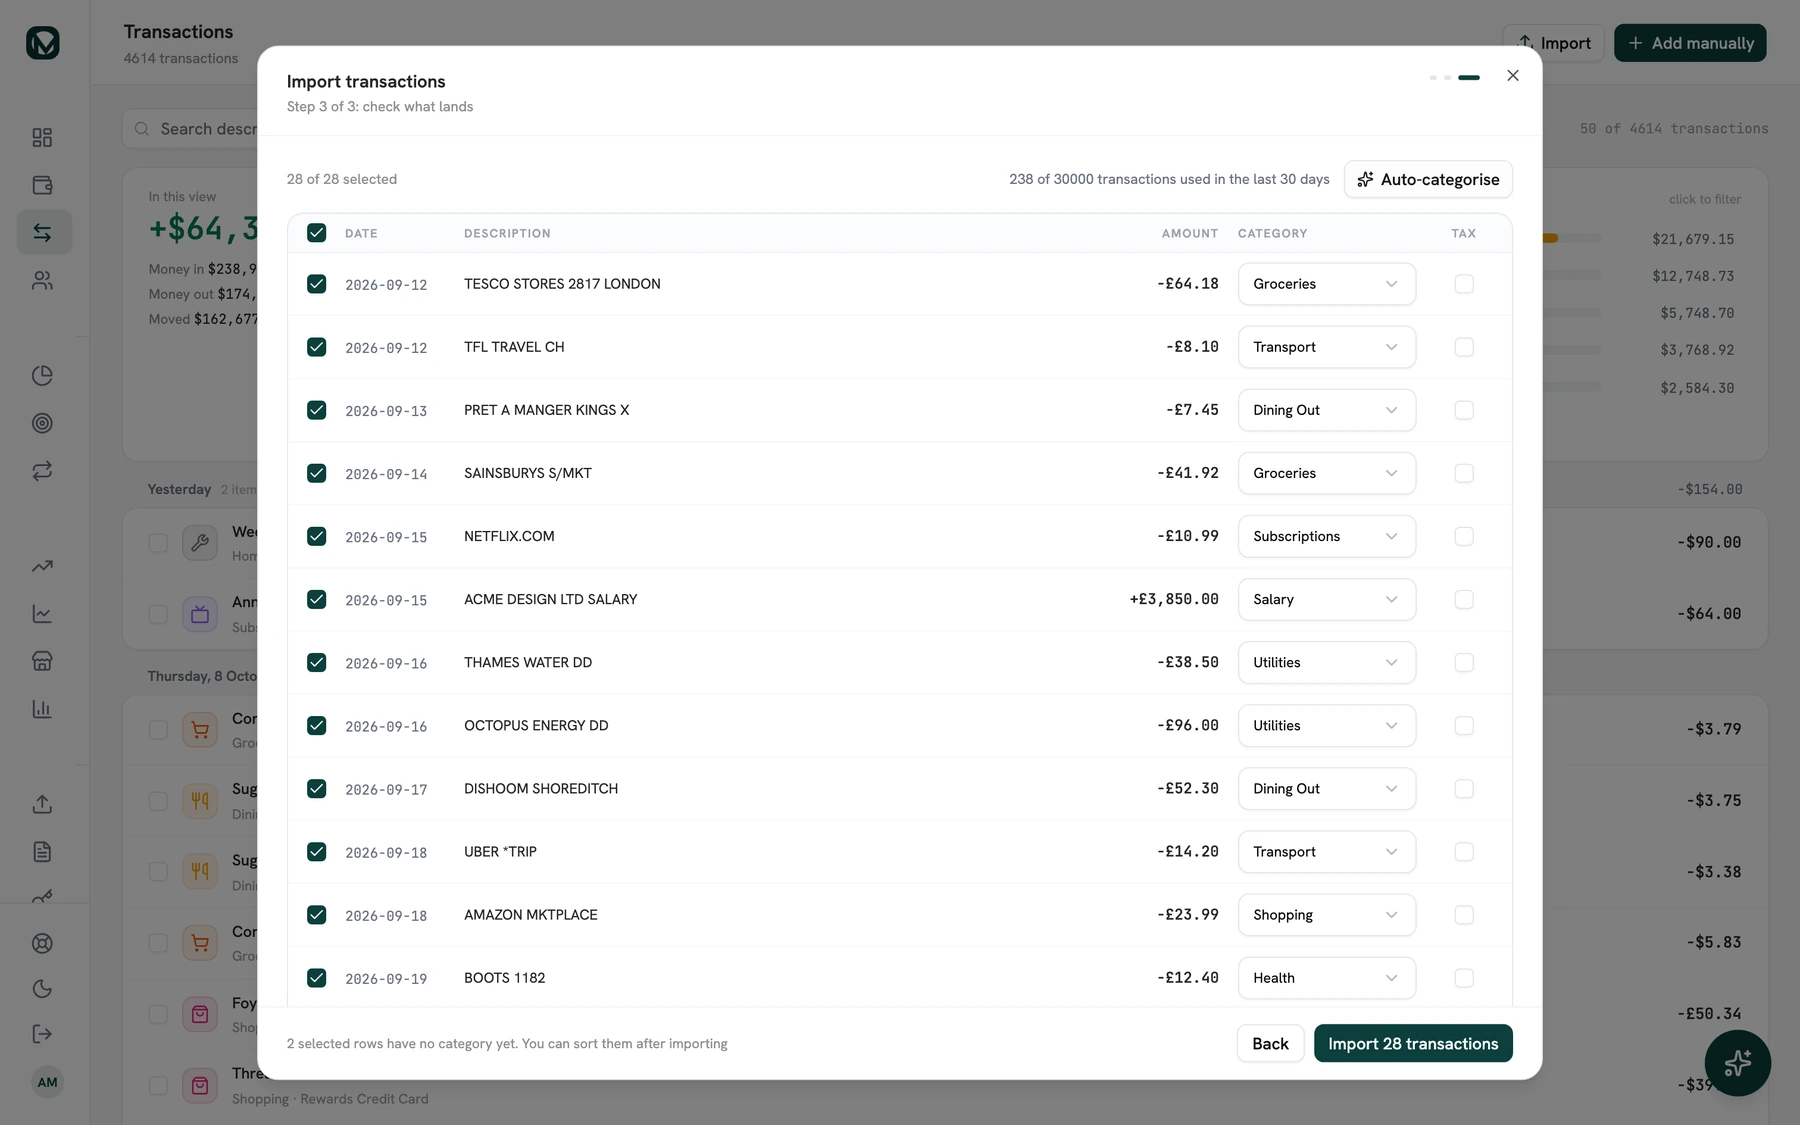Deselect the NETFLIX.COM row checkbox

coord(316,536)
